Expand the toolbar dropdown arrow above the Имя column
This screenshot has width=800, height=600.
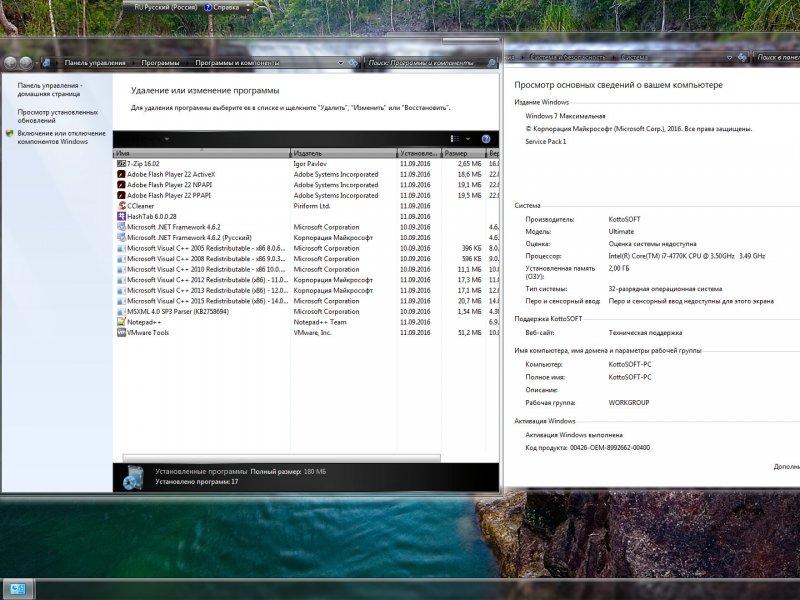pos(167,139)
